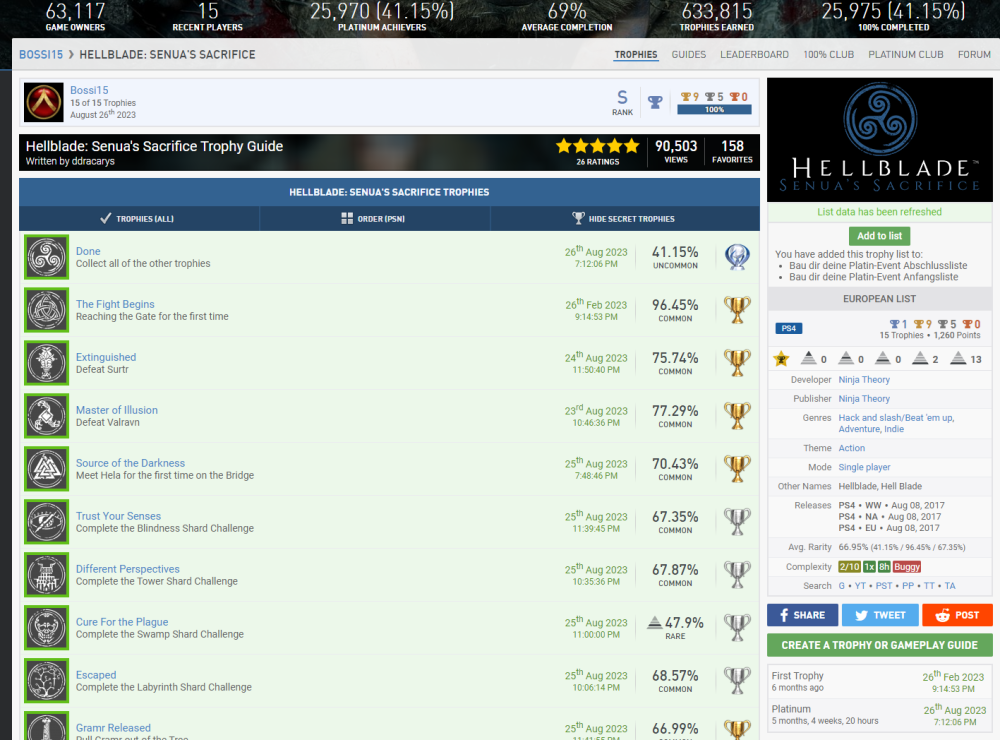Click the Cure For the Plague trophy image

click(x=46, y=628)
